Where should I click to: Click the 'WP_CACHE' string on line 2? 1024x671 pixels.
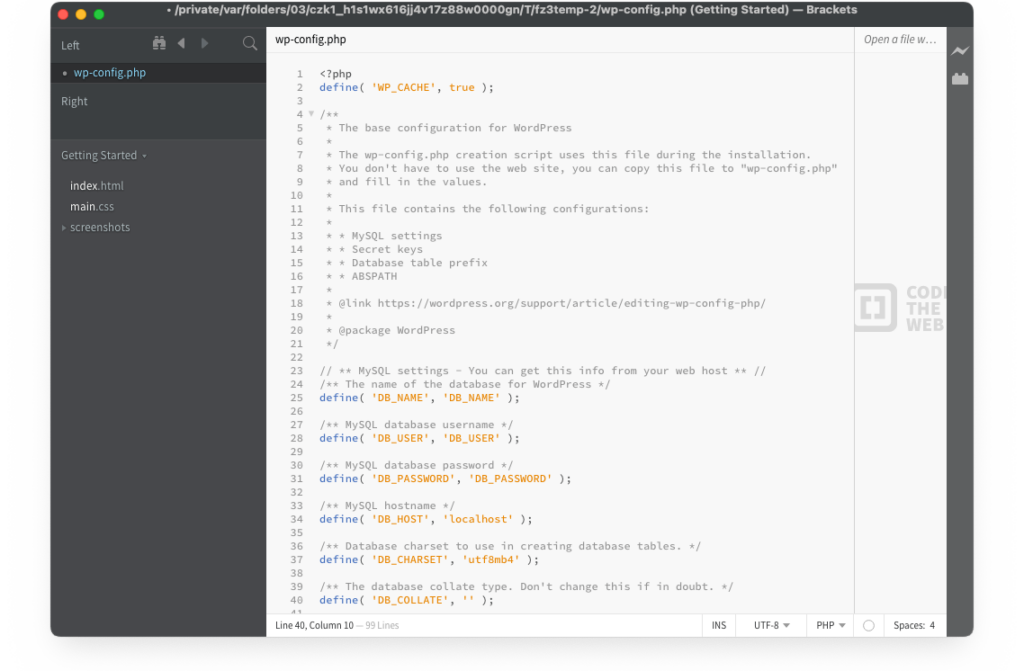(x=404, y=88)
